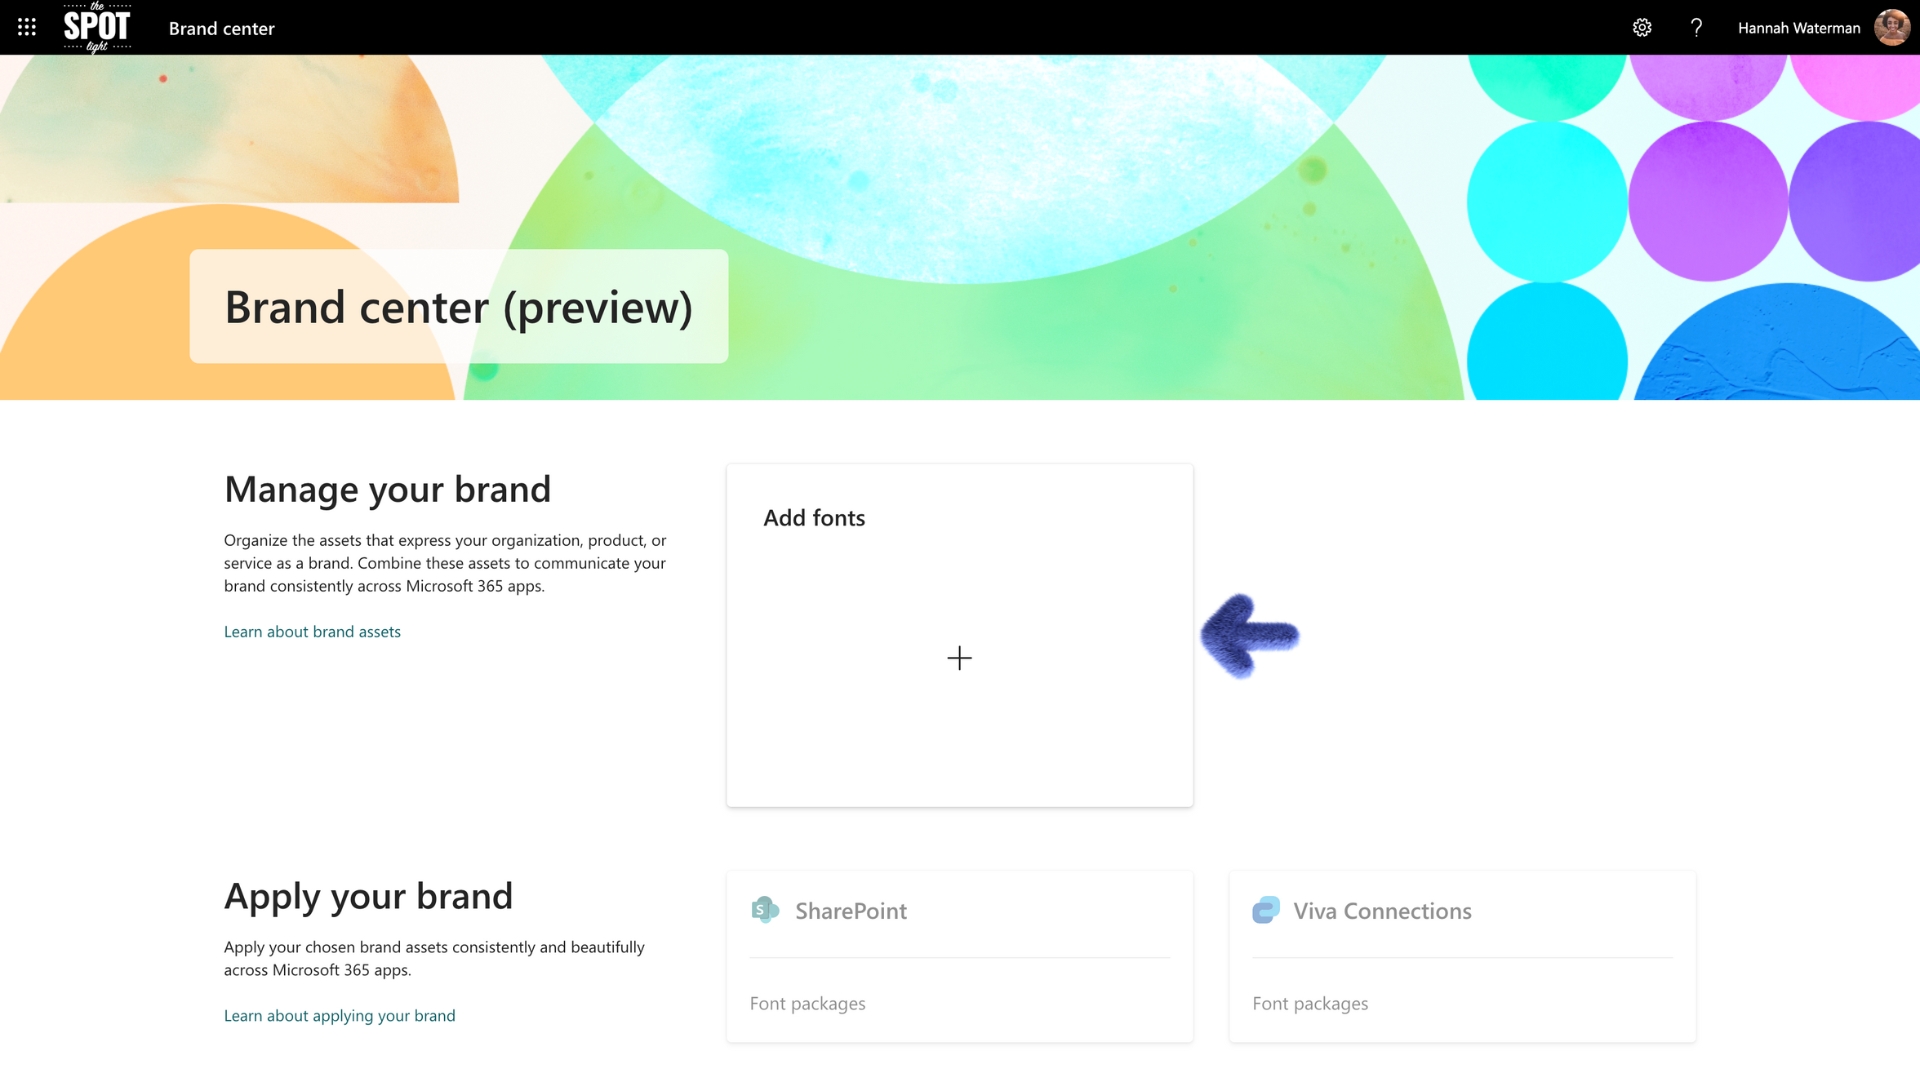
Task: Select the Add fonts card
Action: pyautogui.click(x=959, y=635)
